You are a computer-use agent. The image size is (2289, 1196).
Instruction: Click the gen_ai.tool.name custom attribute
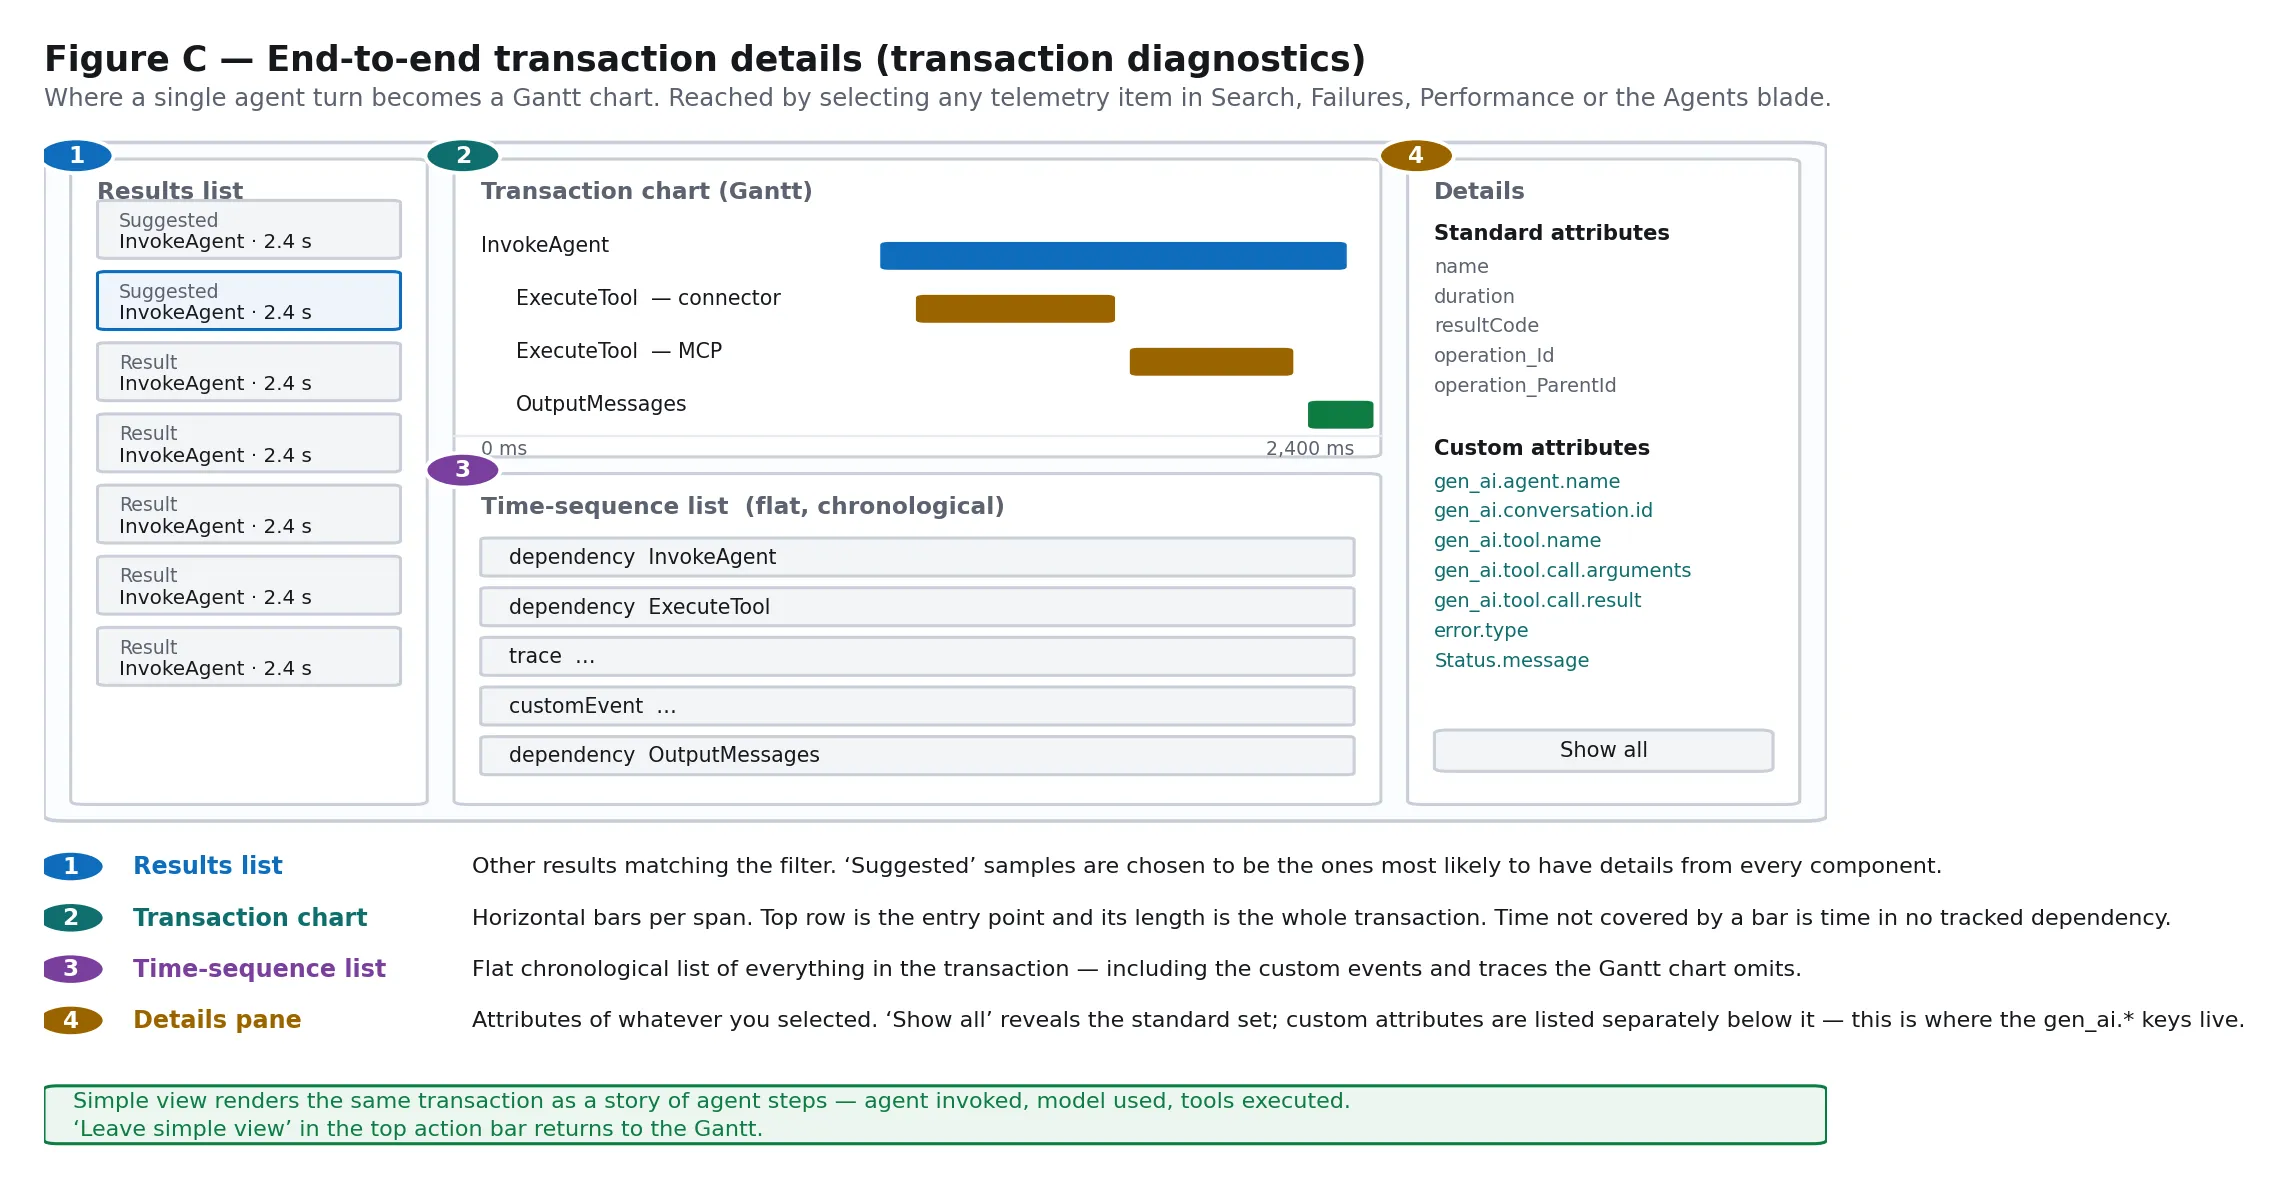1517,540
